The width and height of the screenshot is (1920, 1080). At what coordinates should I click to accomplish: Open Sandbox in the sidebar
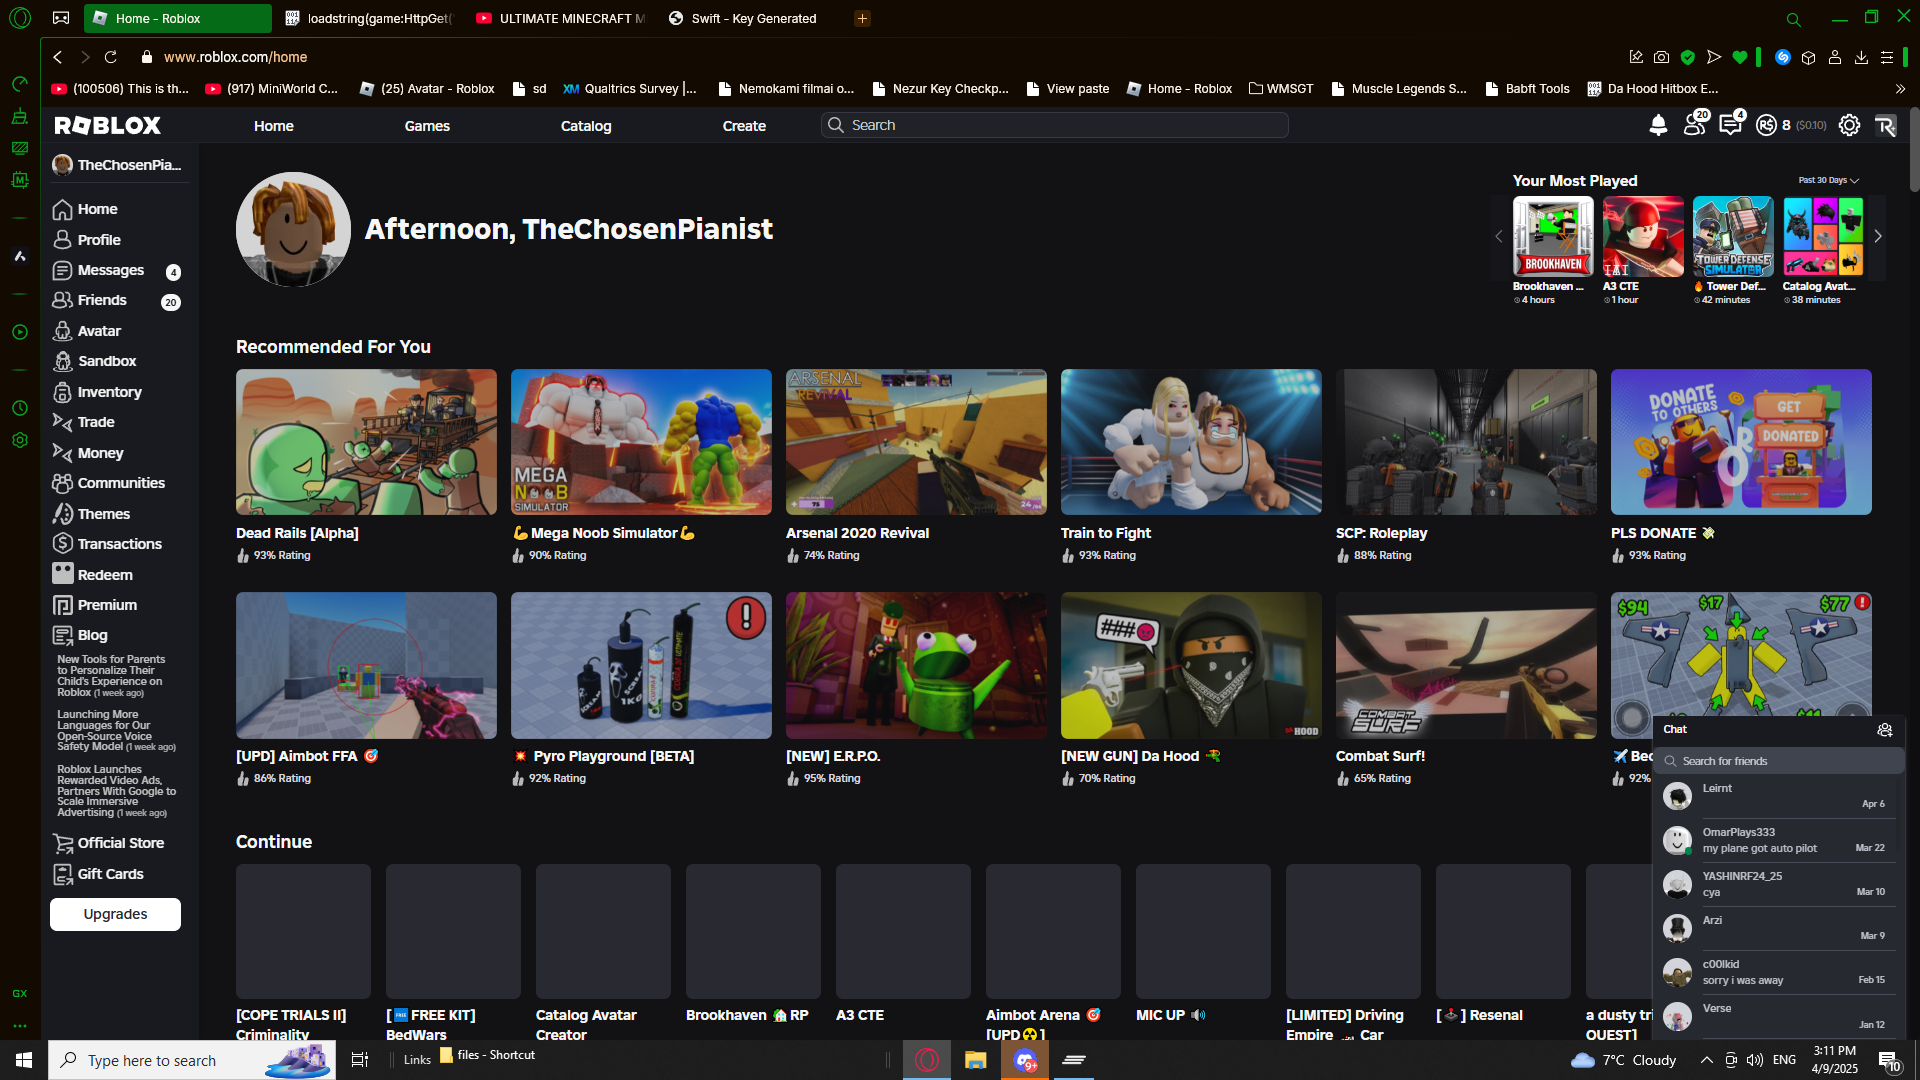pyautogui.click(x=107, y=361)
